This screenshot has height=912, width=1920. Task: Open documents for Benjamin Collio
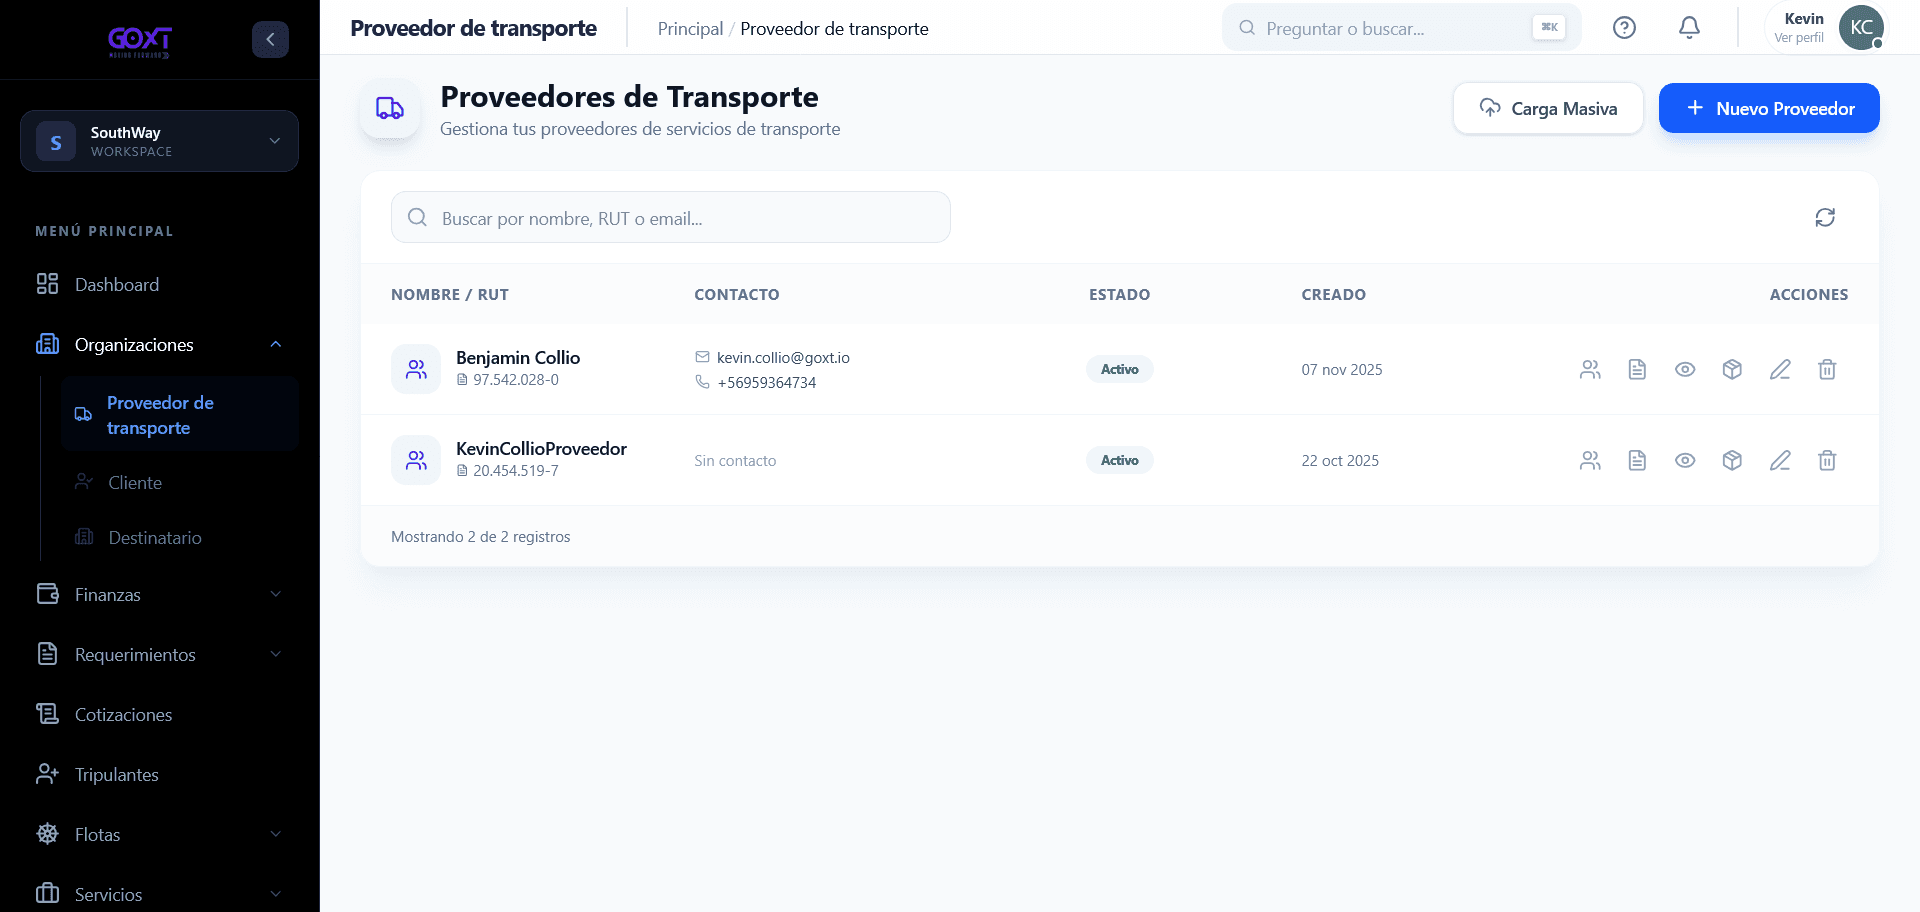pos(1637,370)
